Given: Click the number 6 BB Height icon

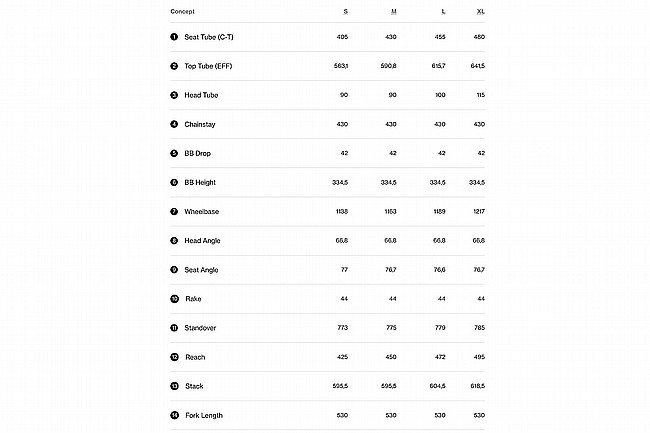Looking at the screenshot, I should click(x=174, y=182).
